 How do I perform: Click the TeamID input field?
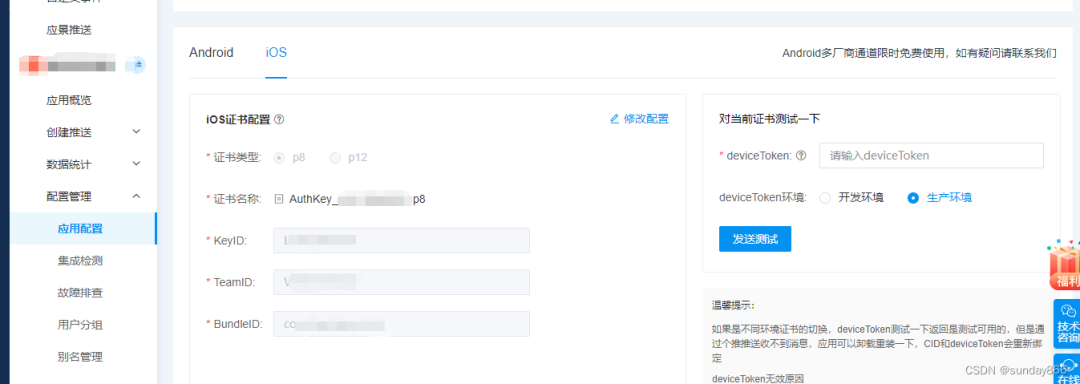point(402,282)
